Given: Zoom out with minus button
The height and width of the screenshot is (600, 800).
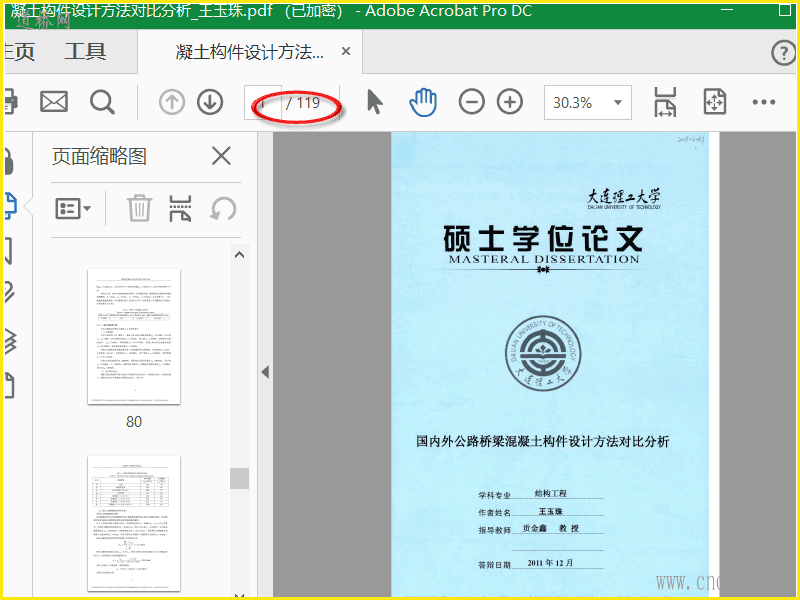Looking at the screenshot, I should pyautogui.click(x=471, y=102).
